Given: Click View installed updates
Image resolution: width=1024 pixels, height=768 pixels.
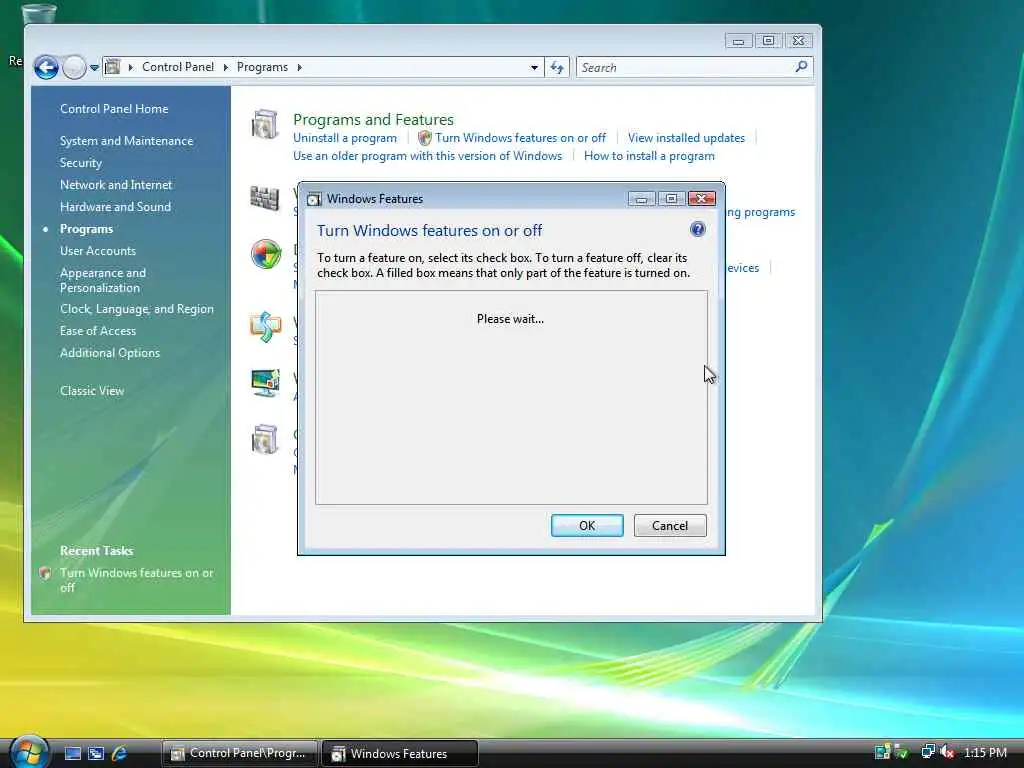Looking at the screenshot, I should coord(686,138).
